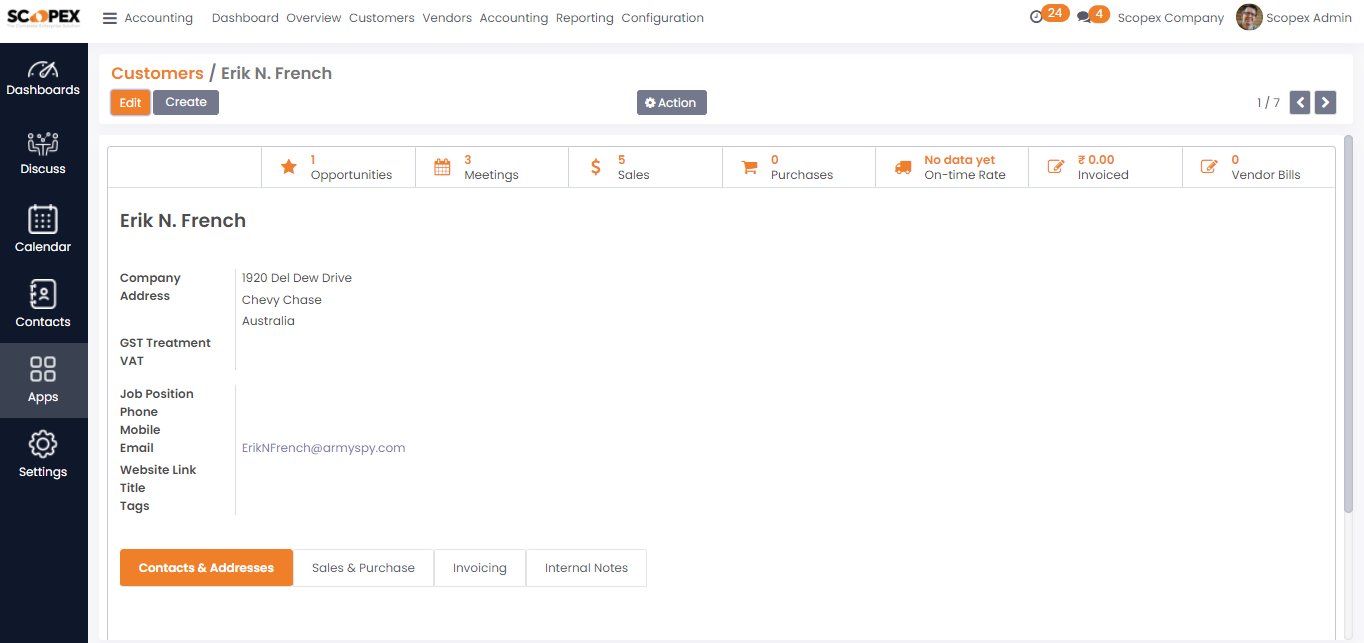Image resolution: width=1364 pixels, height=643 pixels.
Task: Go to previous customer record arrow
Action: click(x=1300, y=102)
